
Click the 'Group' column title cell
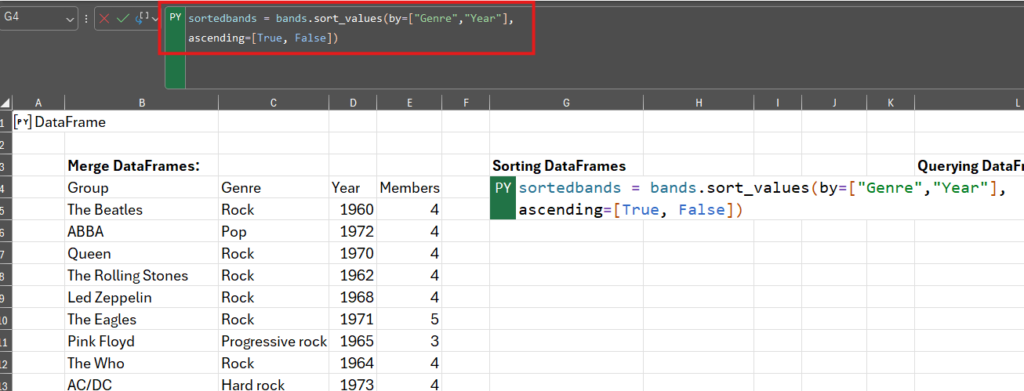tap(142, 188)
